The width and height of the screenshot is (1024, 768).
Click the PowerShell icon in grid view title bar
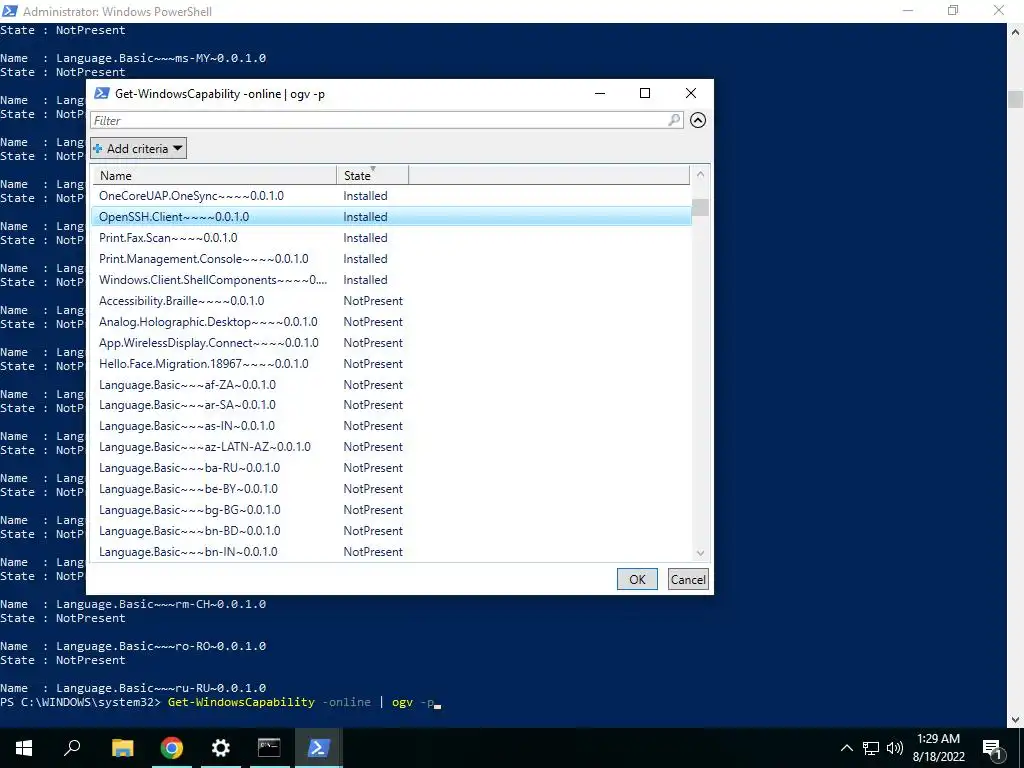point(101,93)
